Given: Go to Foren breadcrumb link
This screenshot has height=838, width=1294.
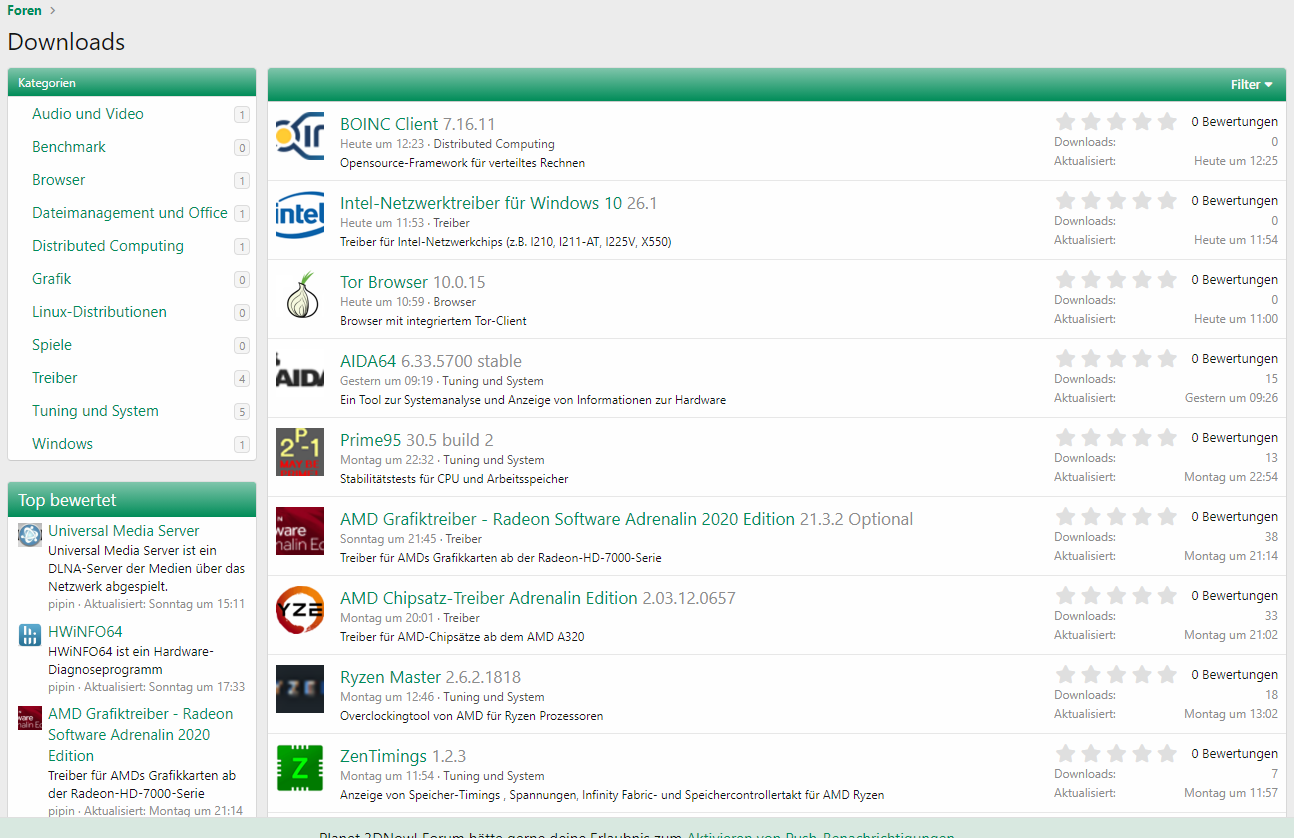Looking at the screenshot, I should point(24,10).
